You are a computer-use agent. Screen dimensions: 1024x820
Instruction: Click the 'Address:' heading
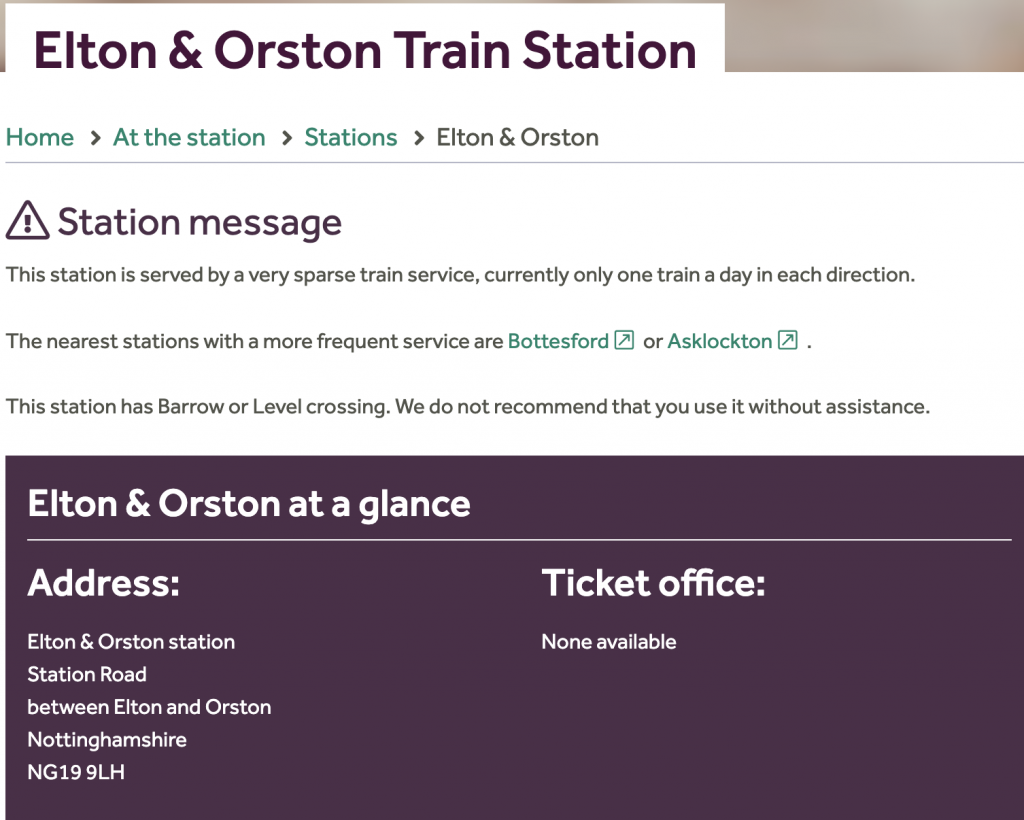pos(104,582)
